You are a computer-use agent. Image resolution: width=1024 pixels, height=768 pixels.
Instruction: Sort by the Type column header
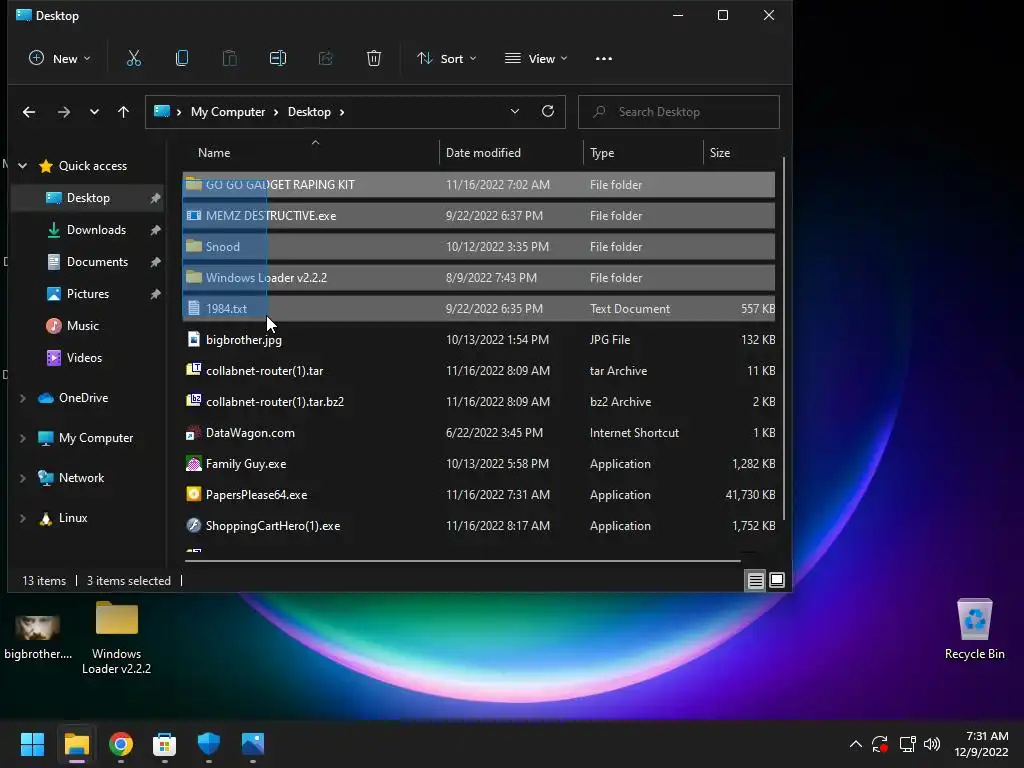coord(643,153)
